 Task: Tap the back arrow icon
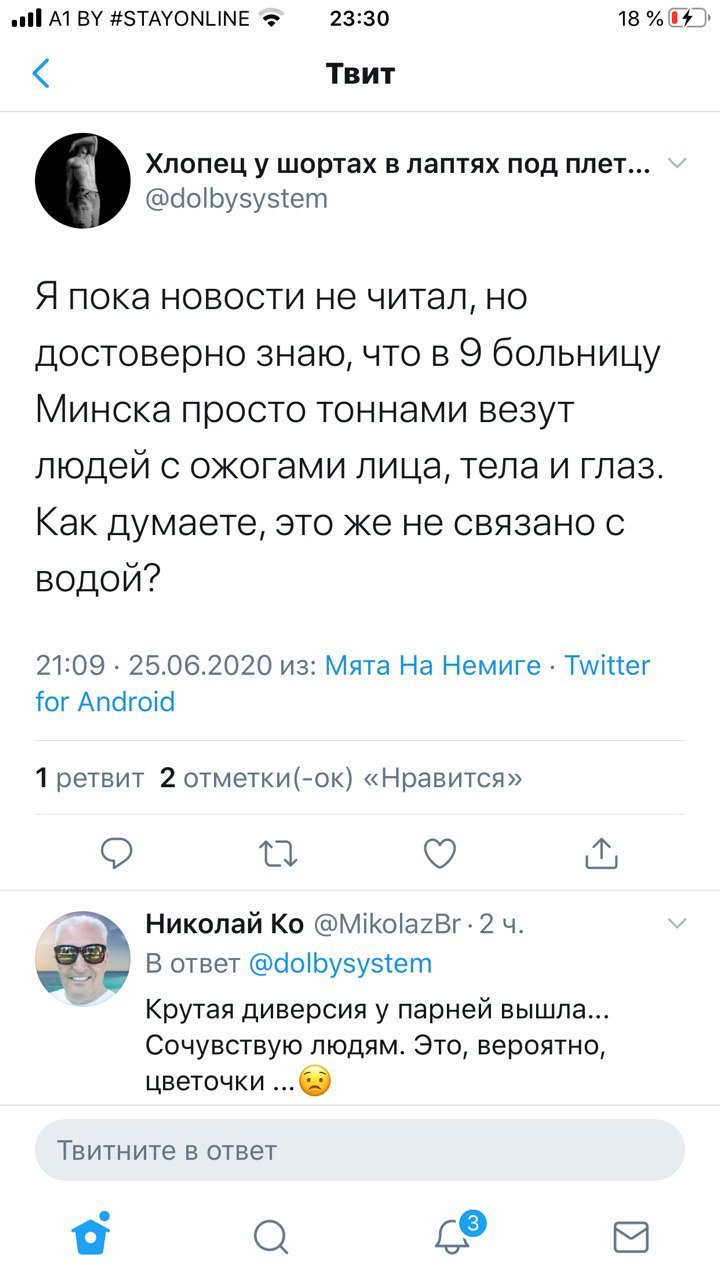(x=42, y=74)
